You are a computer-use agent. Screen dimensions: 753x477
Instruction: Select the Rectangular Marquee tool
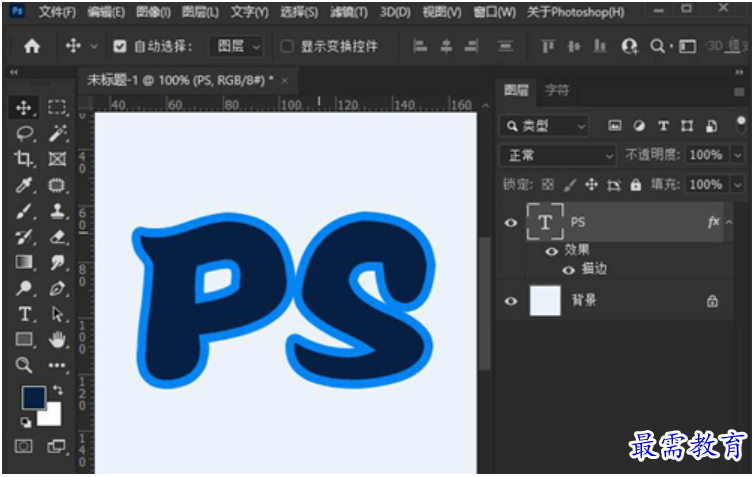coord(57,107)
